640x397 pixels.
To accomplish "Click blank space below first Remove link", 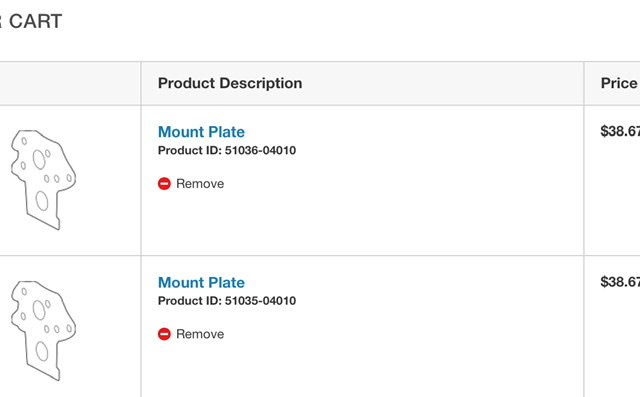I will pyautogui.click(x=362, y=222).
